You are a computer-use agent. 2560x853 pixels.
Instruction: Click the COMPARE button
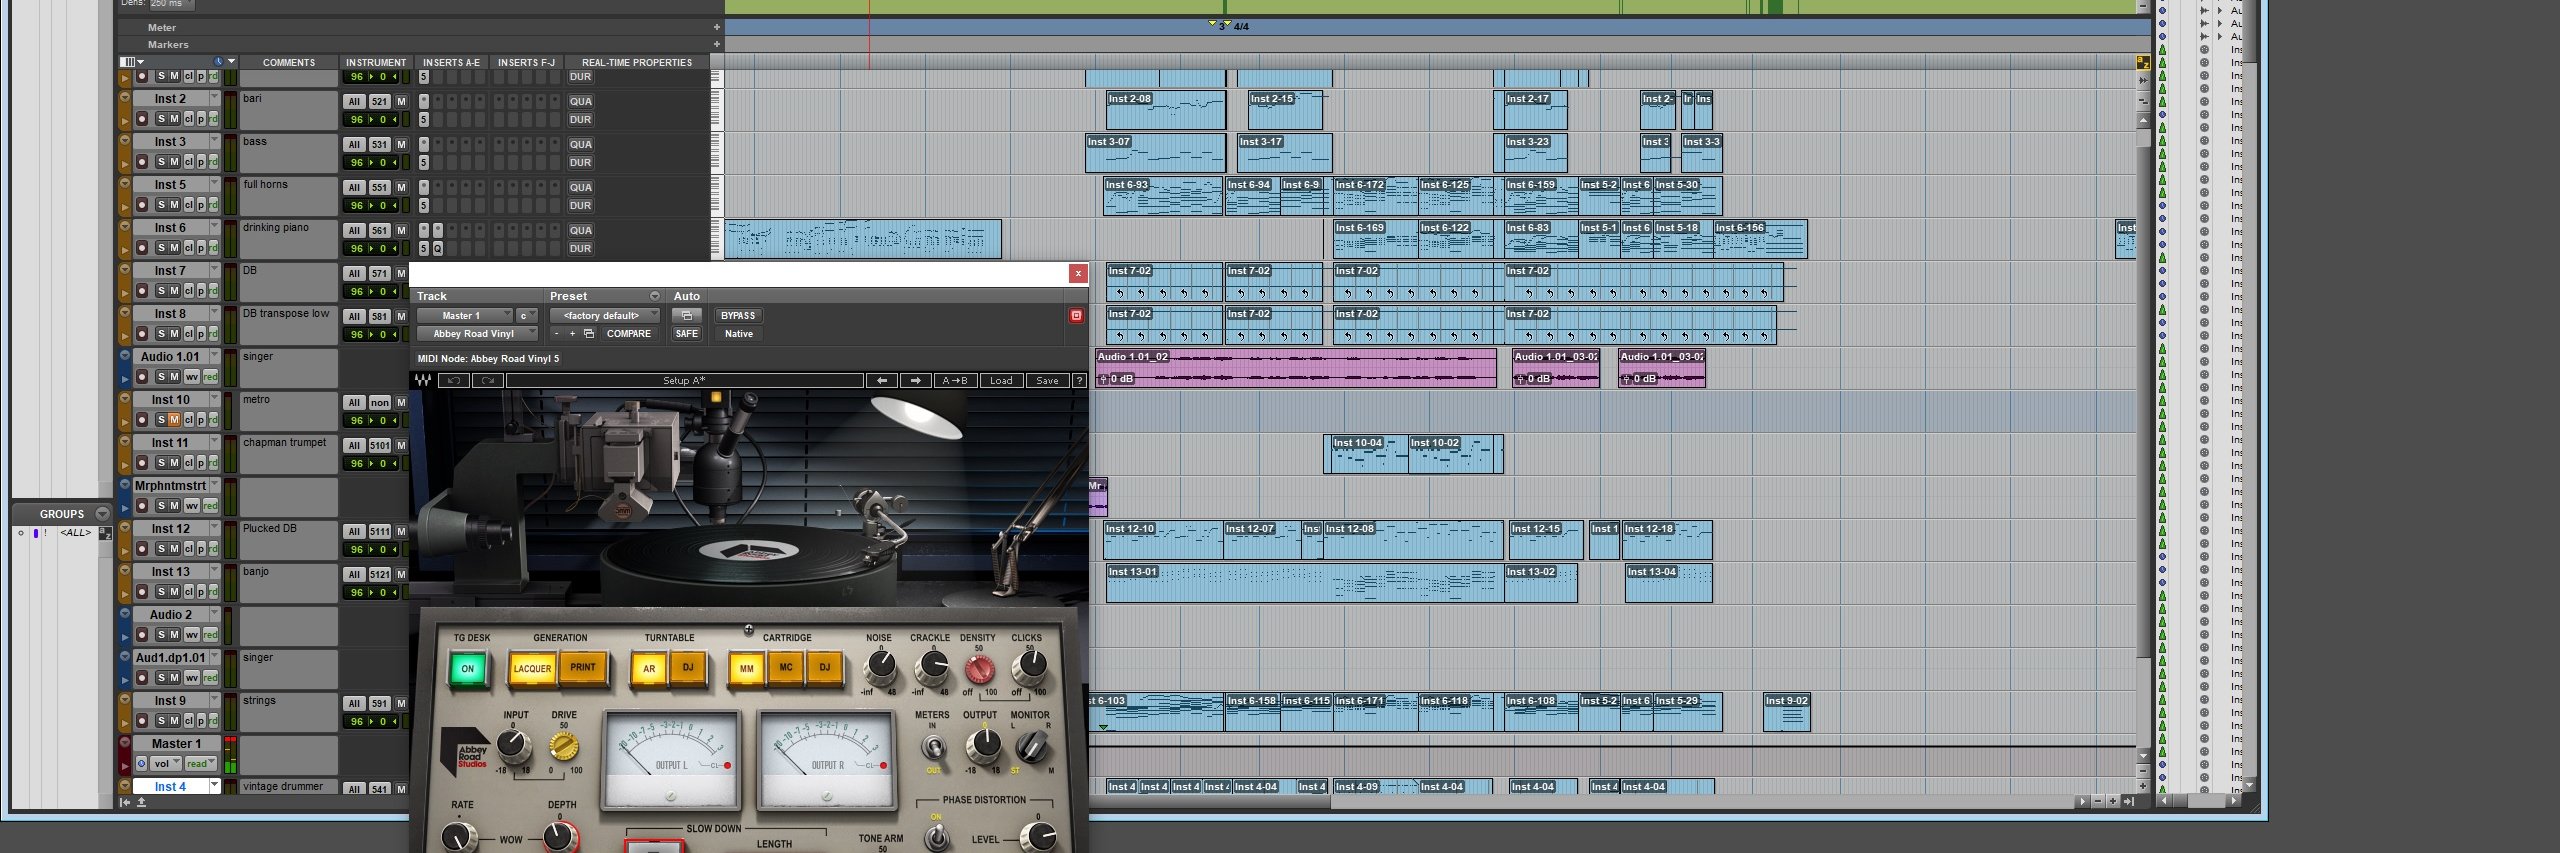(629, 334)
